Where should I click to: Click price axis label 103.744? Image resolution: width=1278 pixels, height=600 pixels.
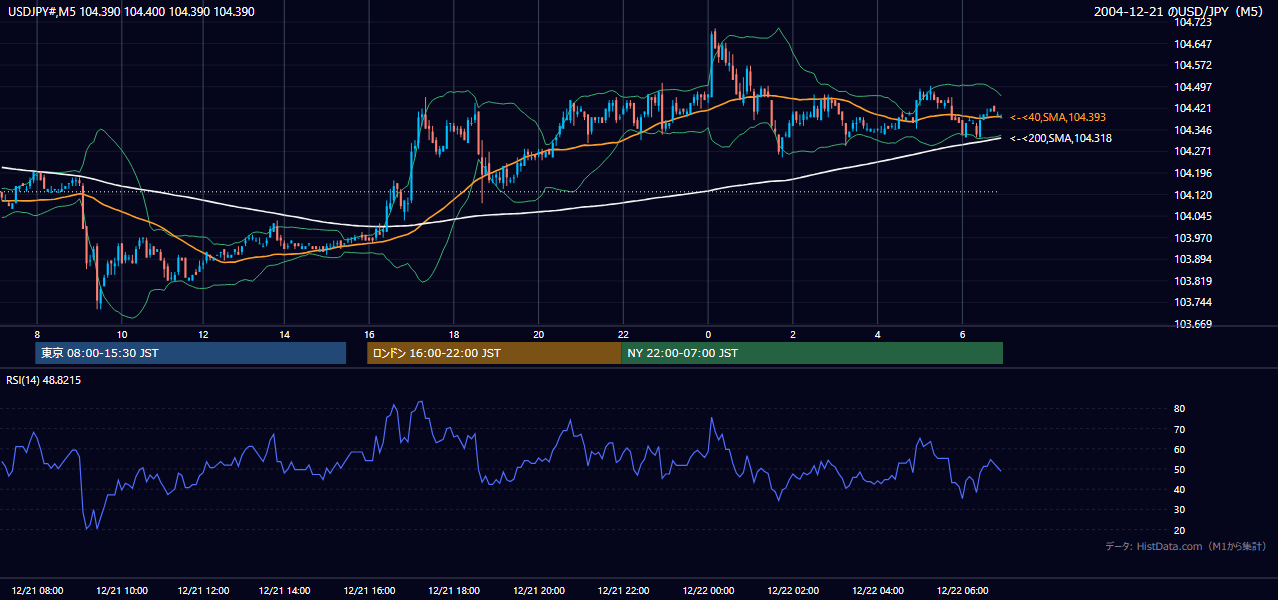(1194, 302)
